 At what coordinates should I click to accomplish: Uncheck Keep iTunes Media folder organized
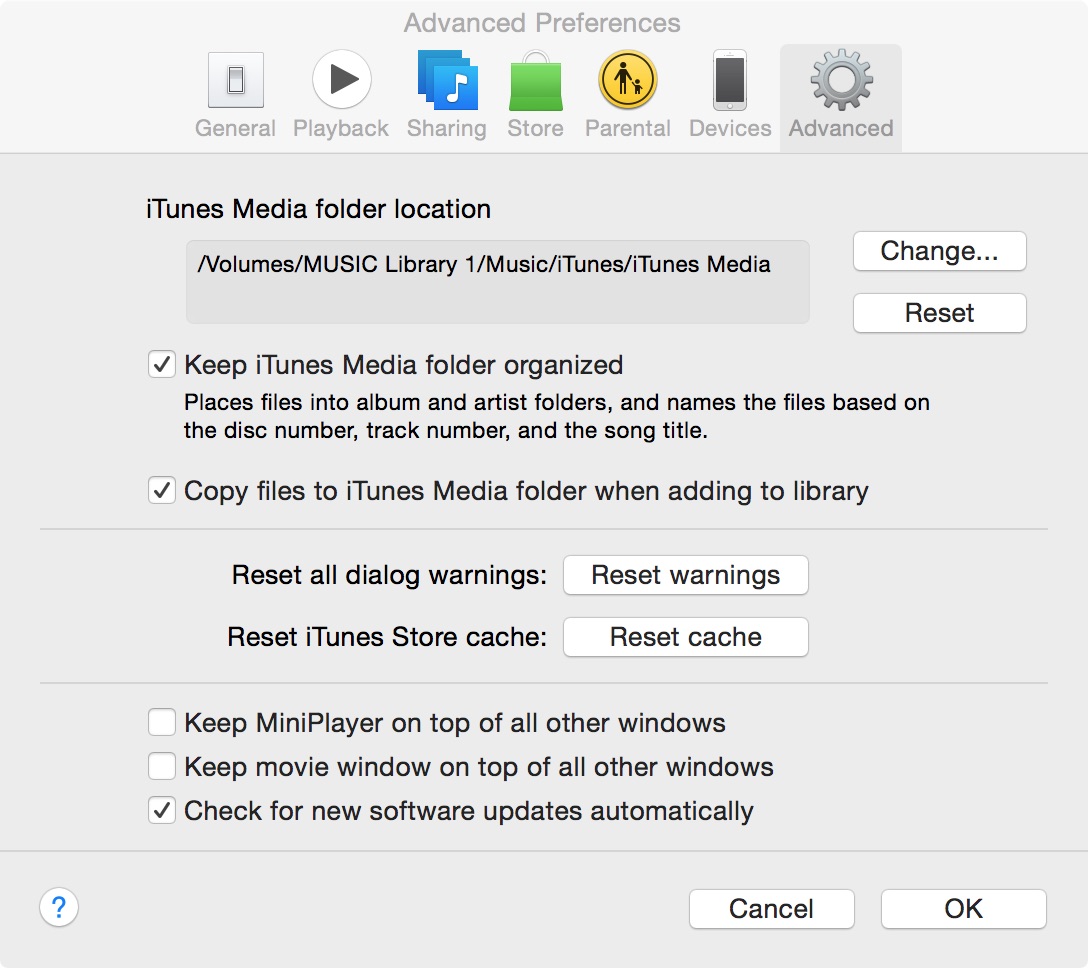[x=162, y=364]
